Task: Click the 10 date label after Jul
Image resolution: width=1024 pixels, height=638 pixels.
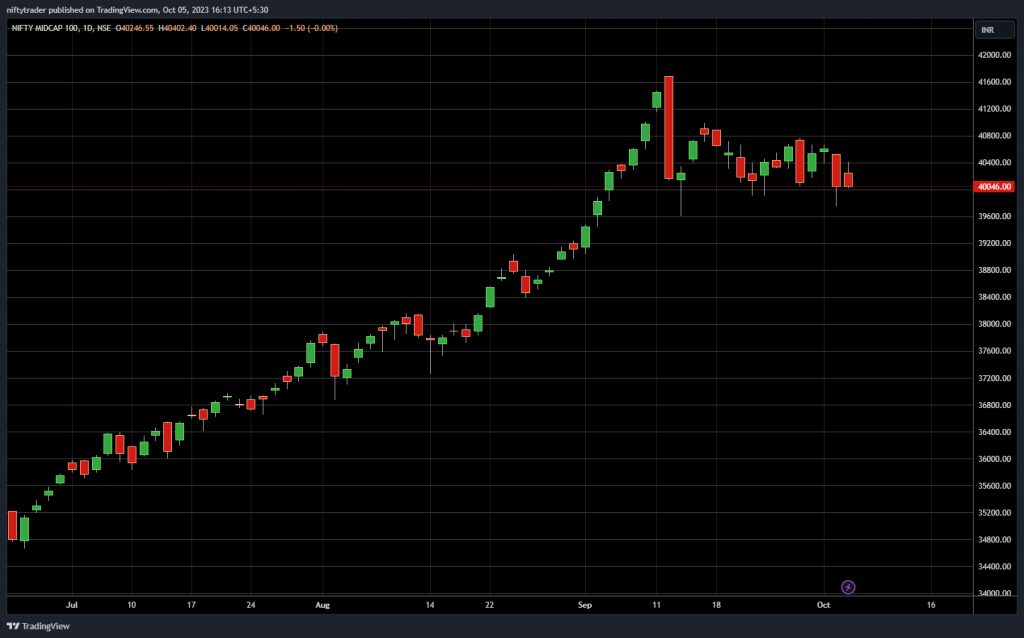Action: (131, 605)
